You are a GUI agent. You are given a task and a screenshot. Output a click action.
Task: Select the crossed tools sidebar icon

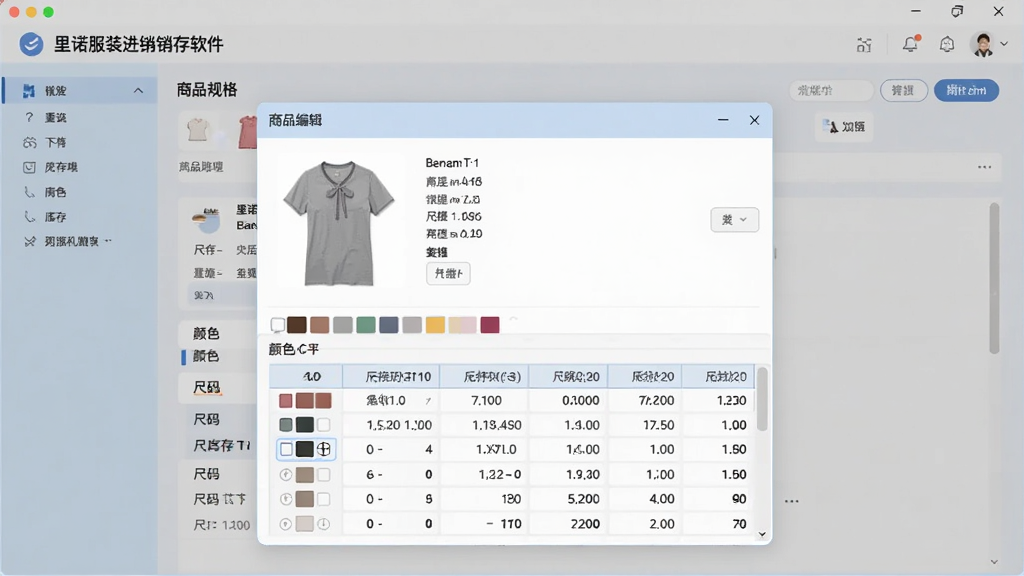point(29,242)
